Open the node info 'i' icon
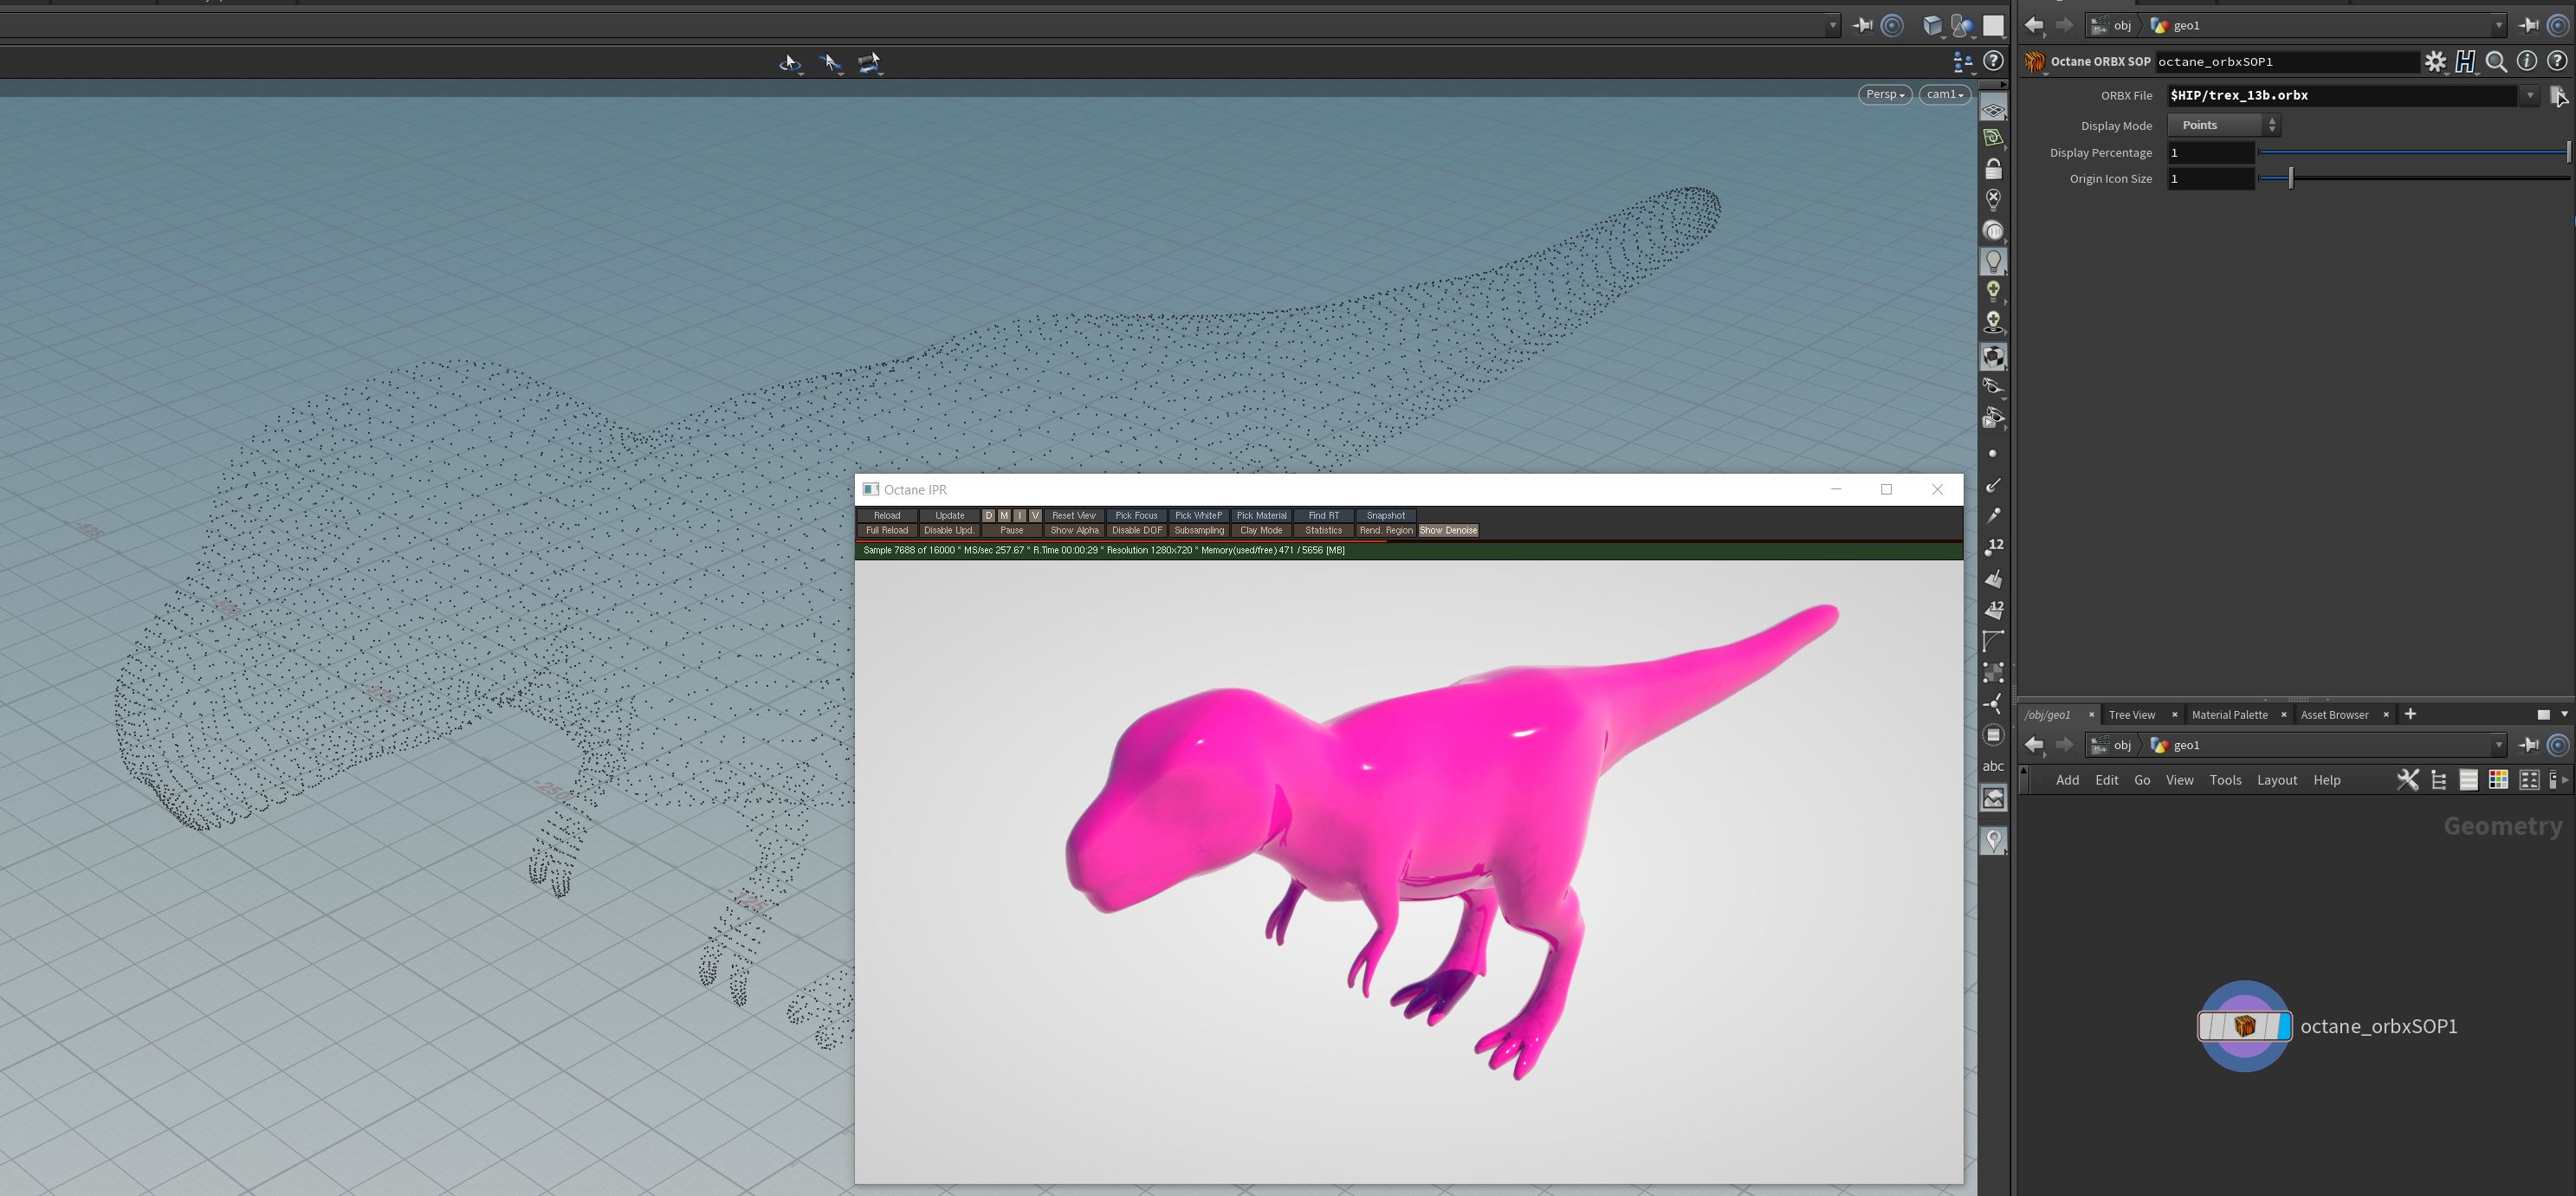The image size is (2576, 1196). [x=2526, y=62]
